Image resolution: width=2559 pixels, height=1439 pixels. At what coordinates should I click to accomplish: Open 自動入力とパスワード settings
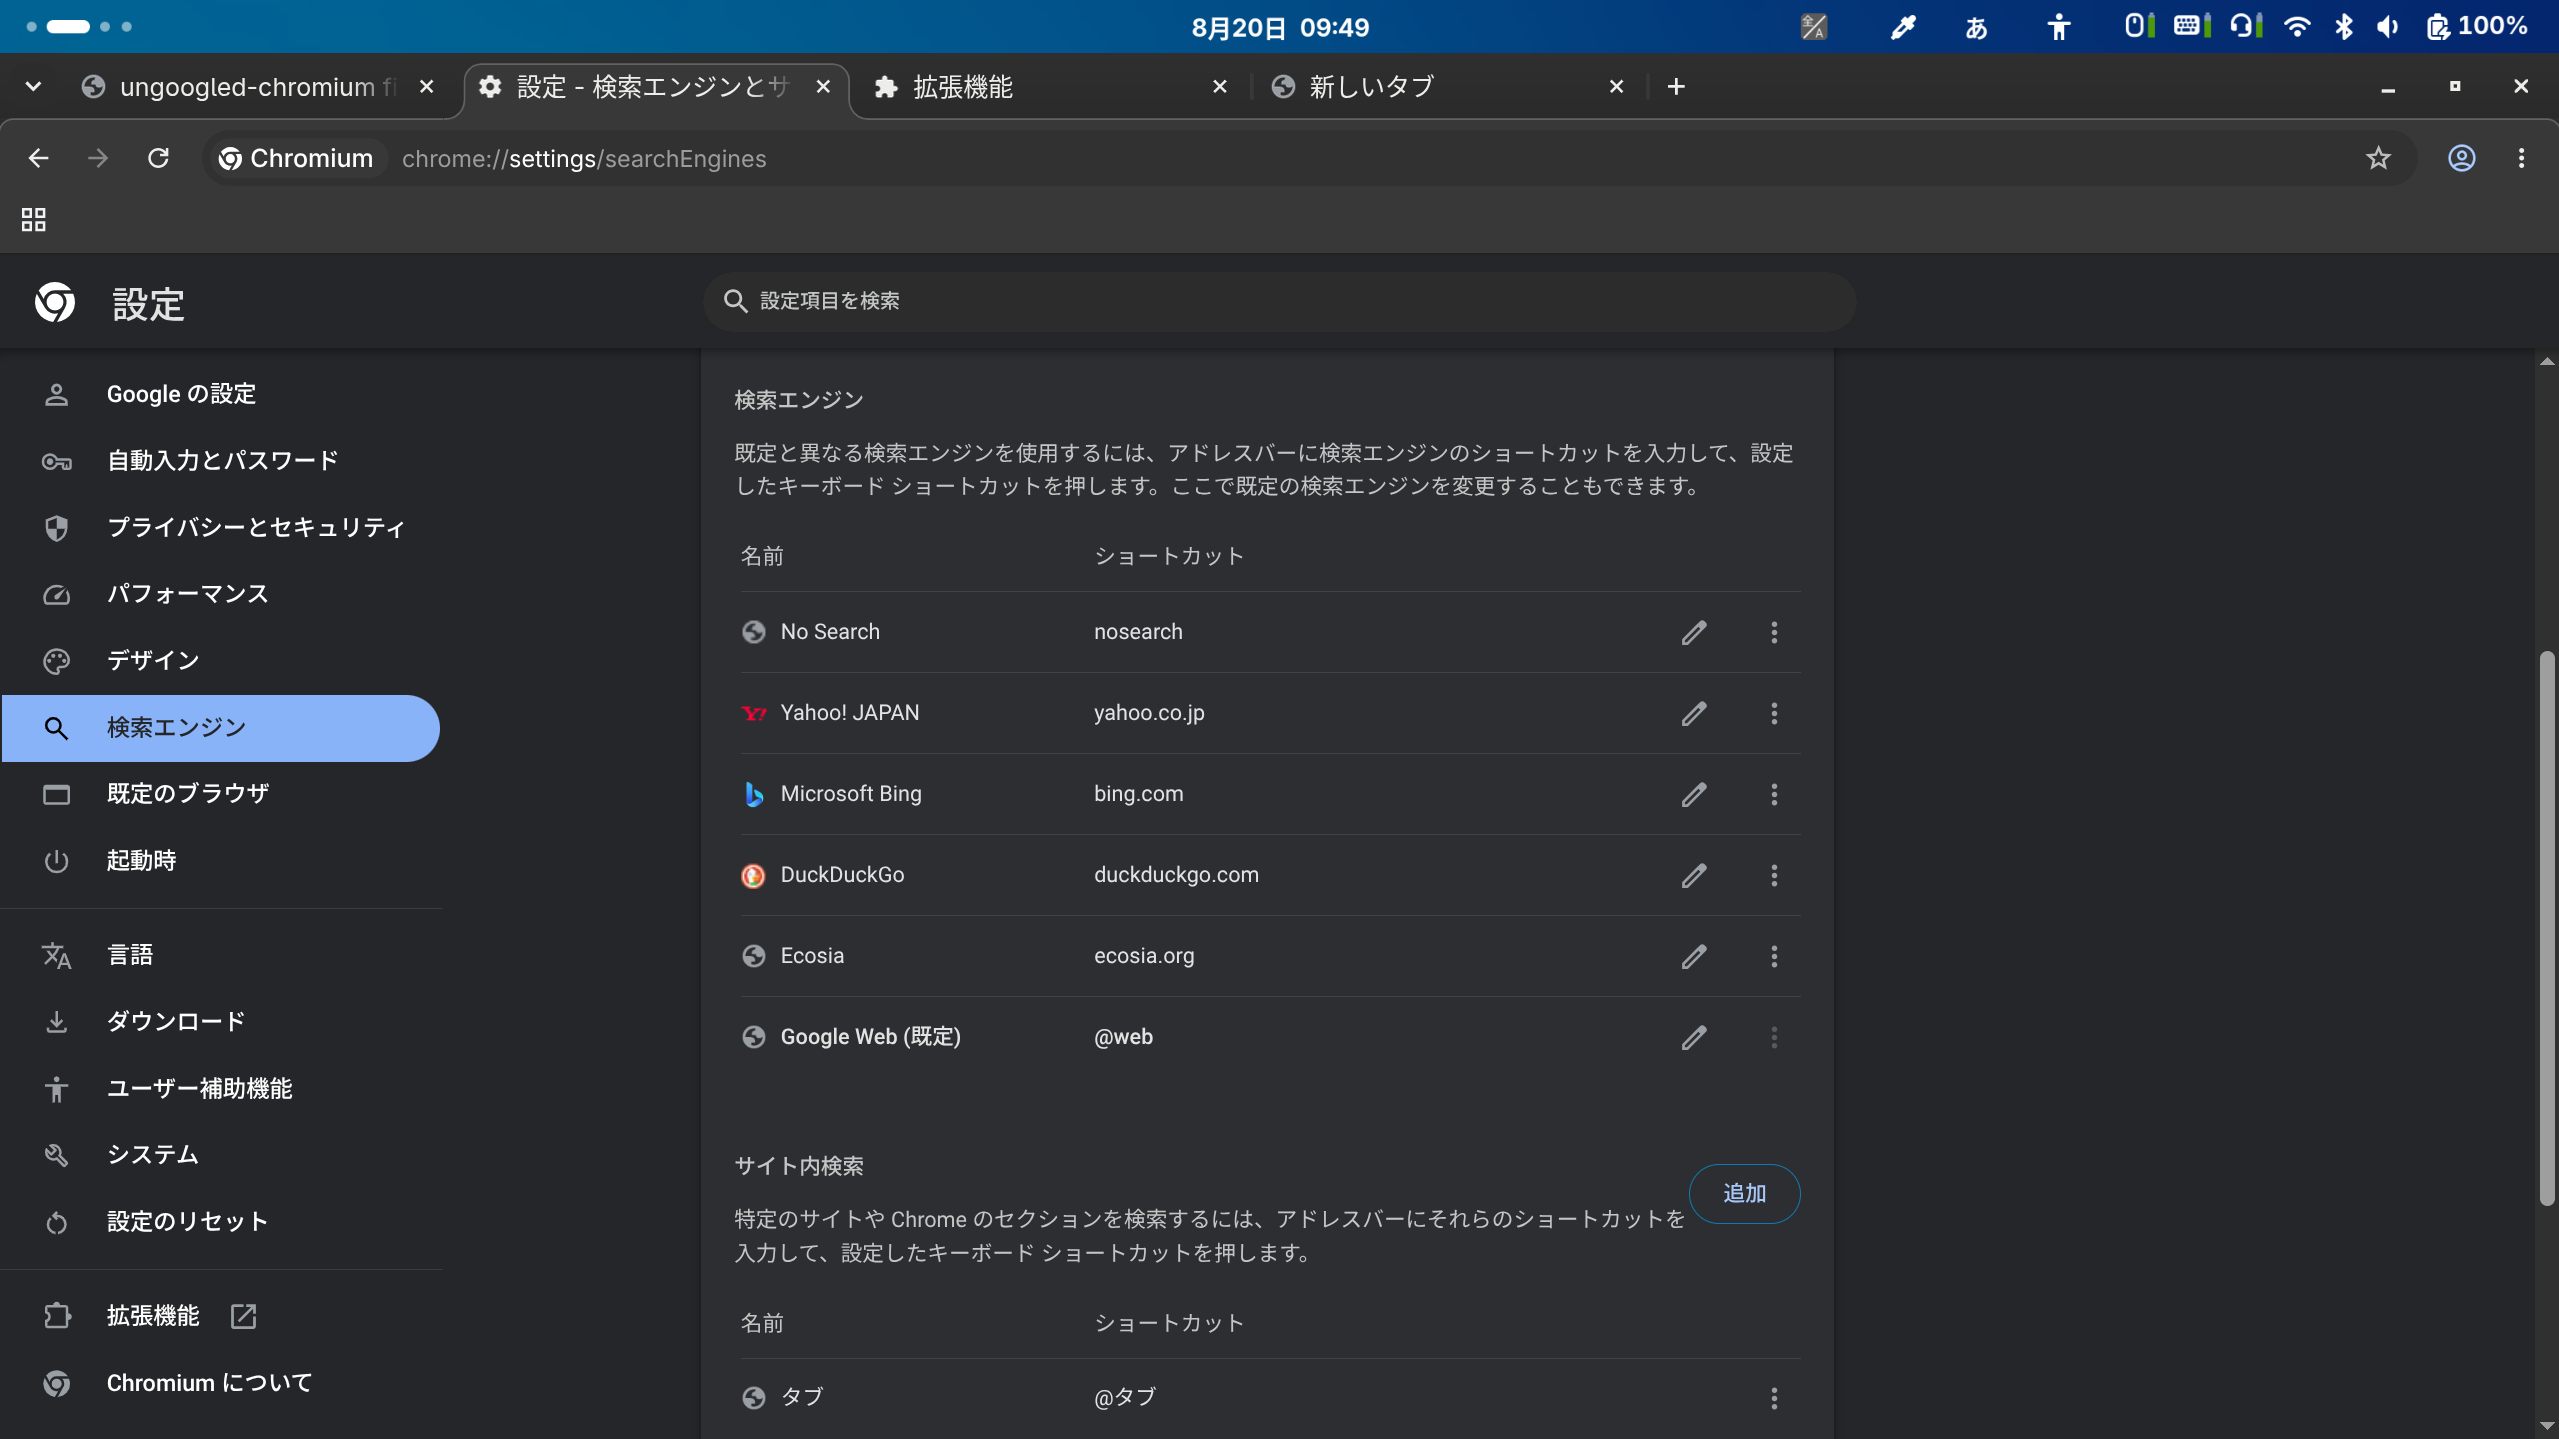point(221,461)
